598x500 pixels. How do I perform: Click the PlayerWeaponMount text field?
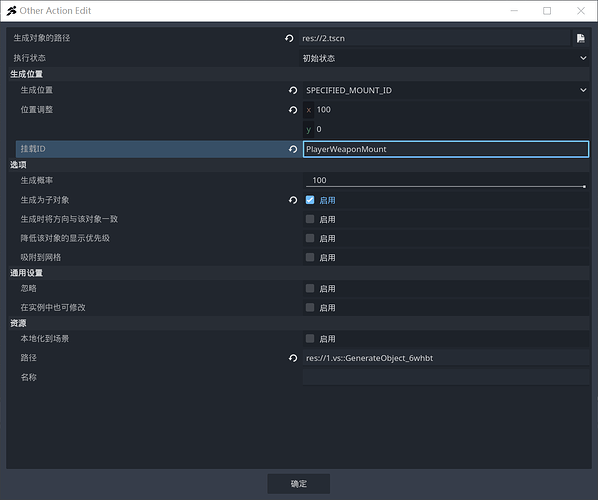point(446,149)
